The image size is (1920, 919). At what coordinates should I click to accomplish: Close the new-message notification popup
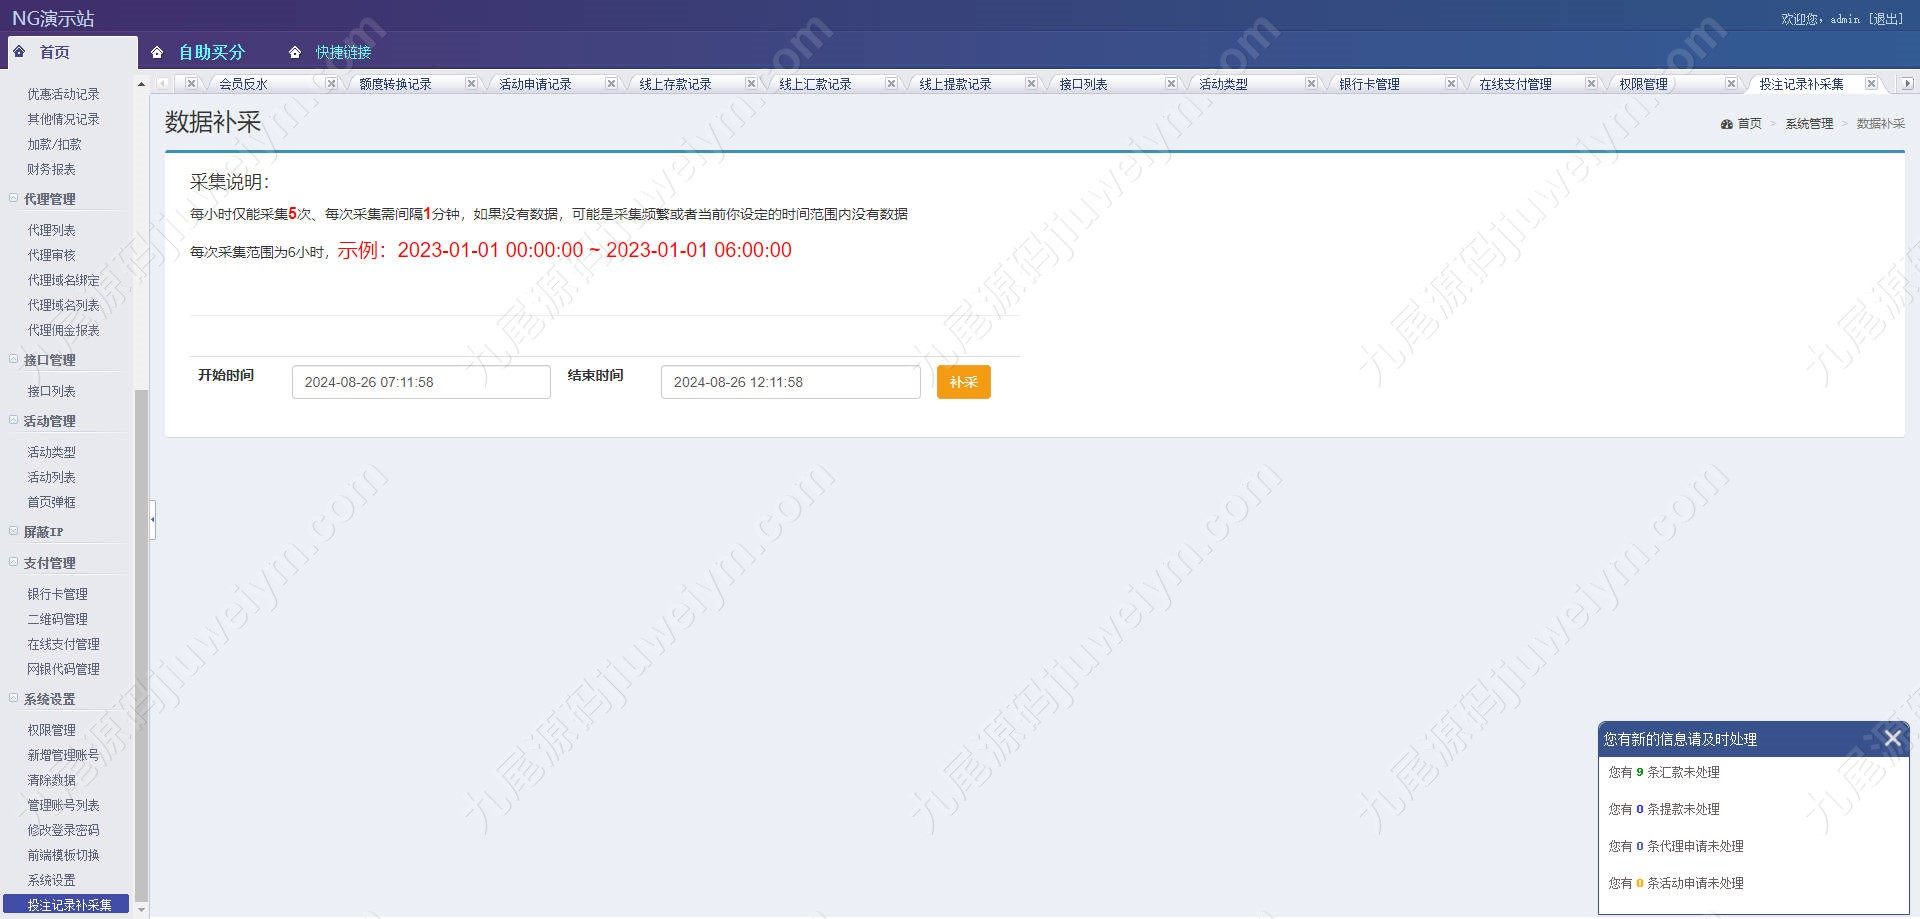click(1892, 738)
